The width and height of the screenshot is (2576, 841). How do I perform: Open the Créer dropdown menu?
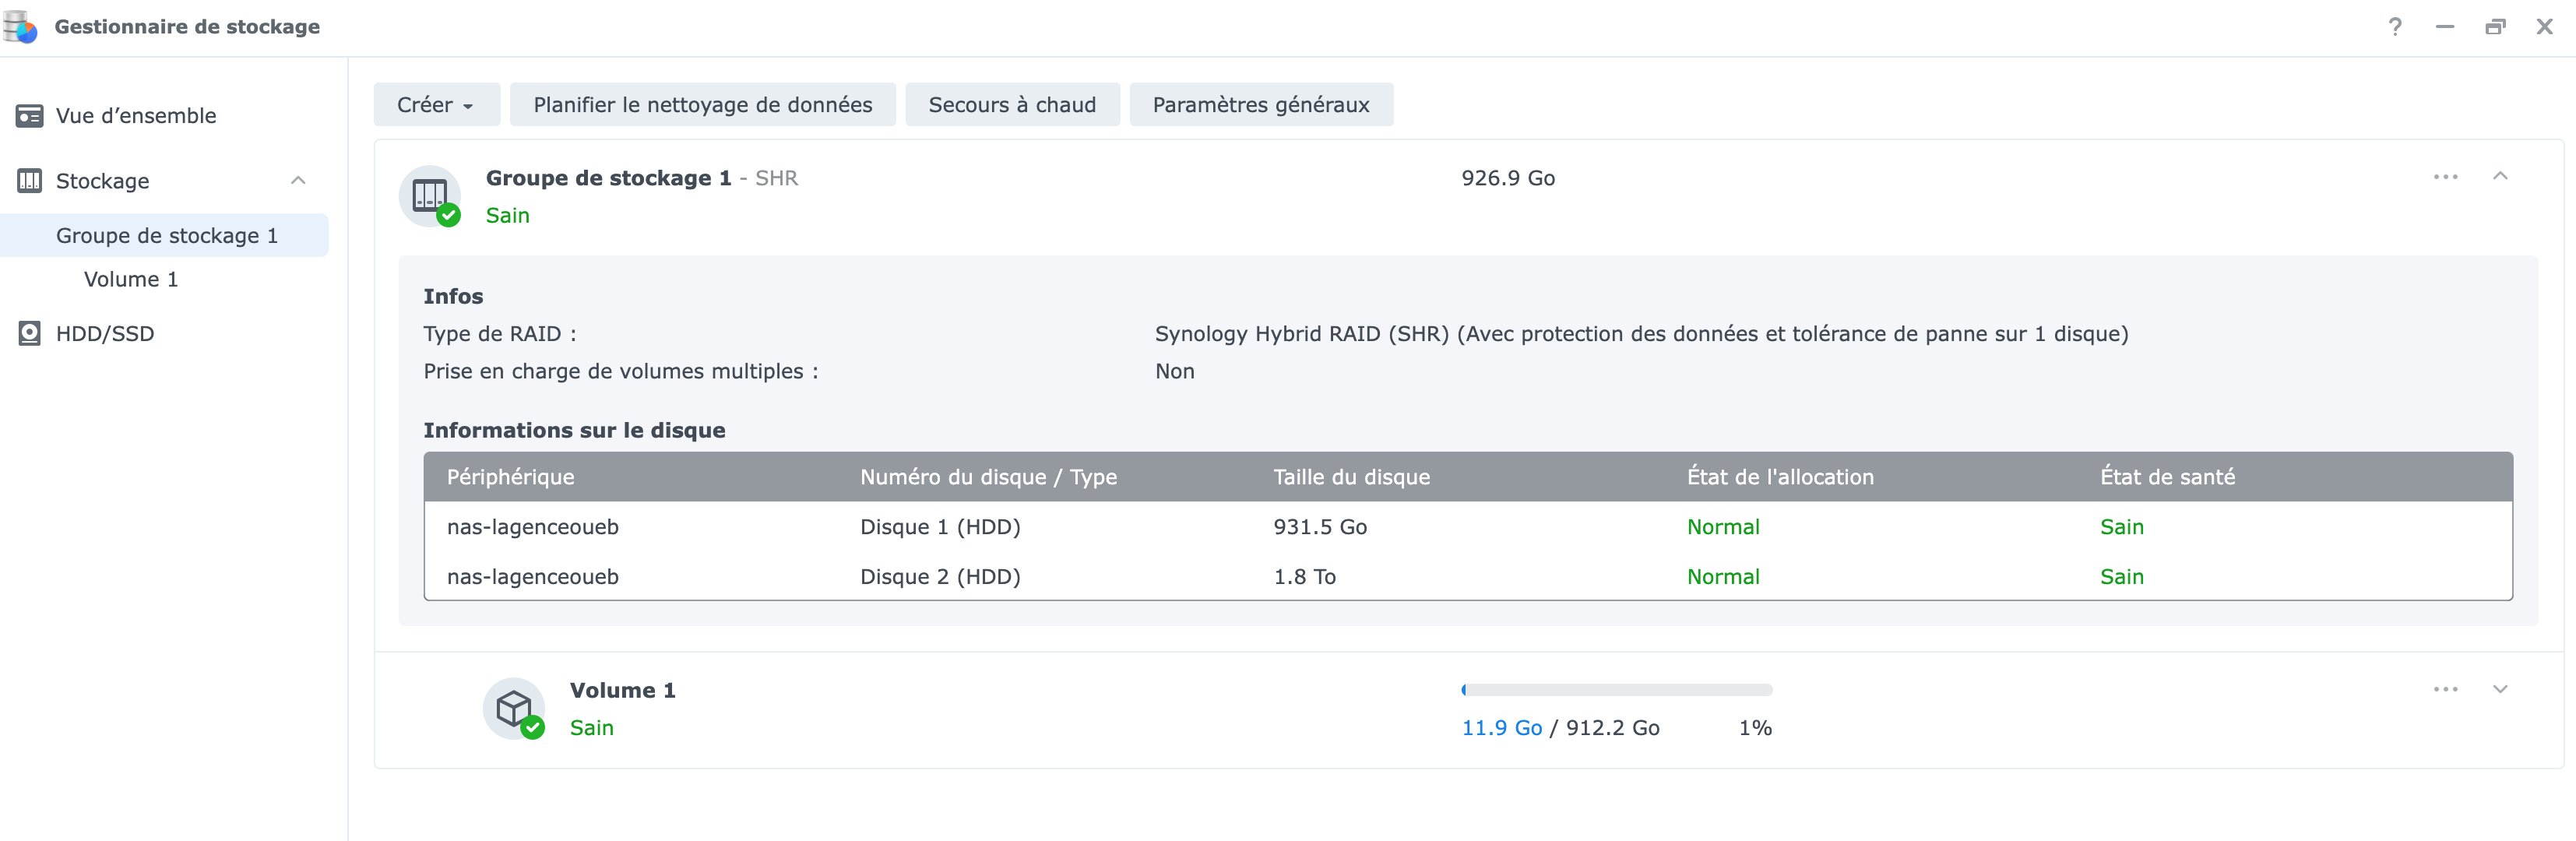[x=436, y=105]
